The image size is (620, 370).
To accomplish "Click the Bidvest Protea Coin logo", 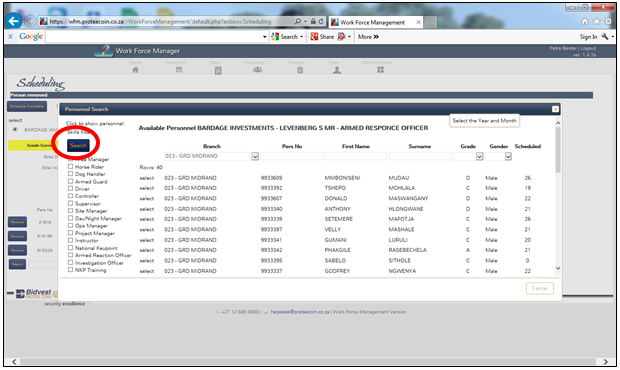I will pos(34,294).
